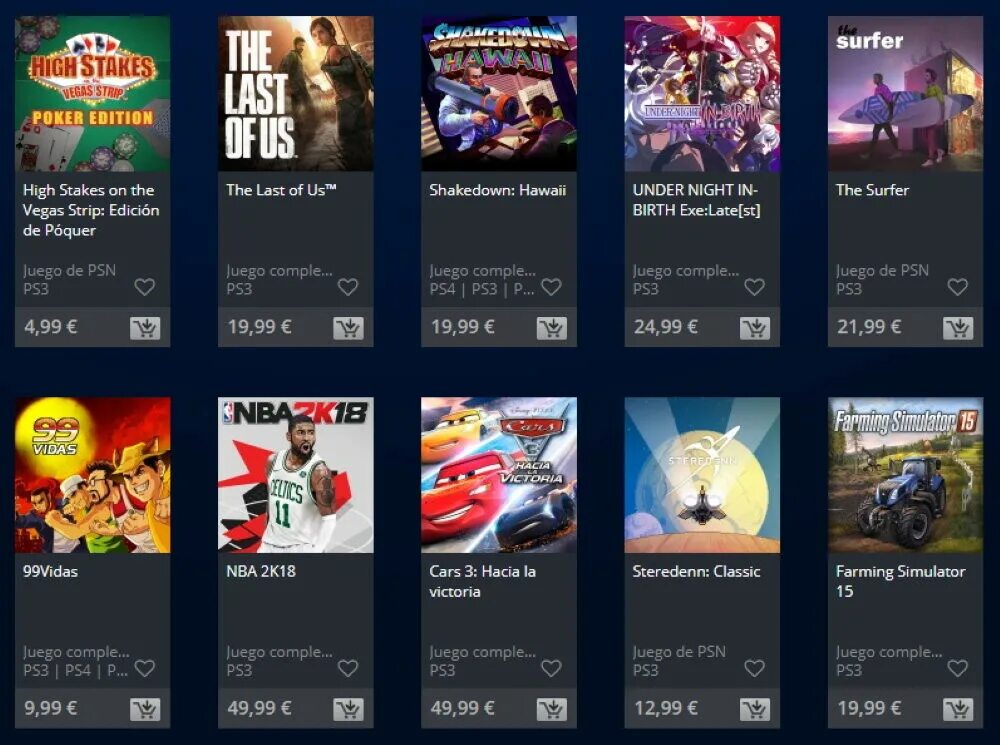This screenshot has width=1000, height=745.
Task: Add Farming Simulator 15 to cart
Action: [x=958, y=709]
